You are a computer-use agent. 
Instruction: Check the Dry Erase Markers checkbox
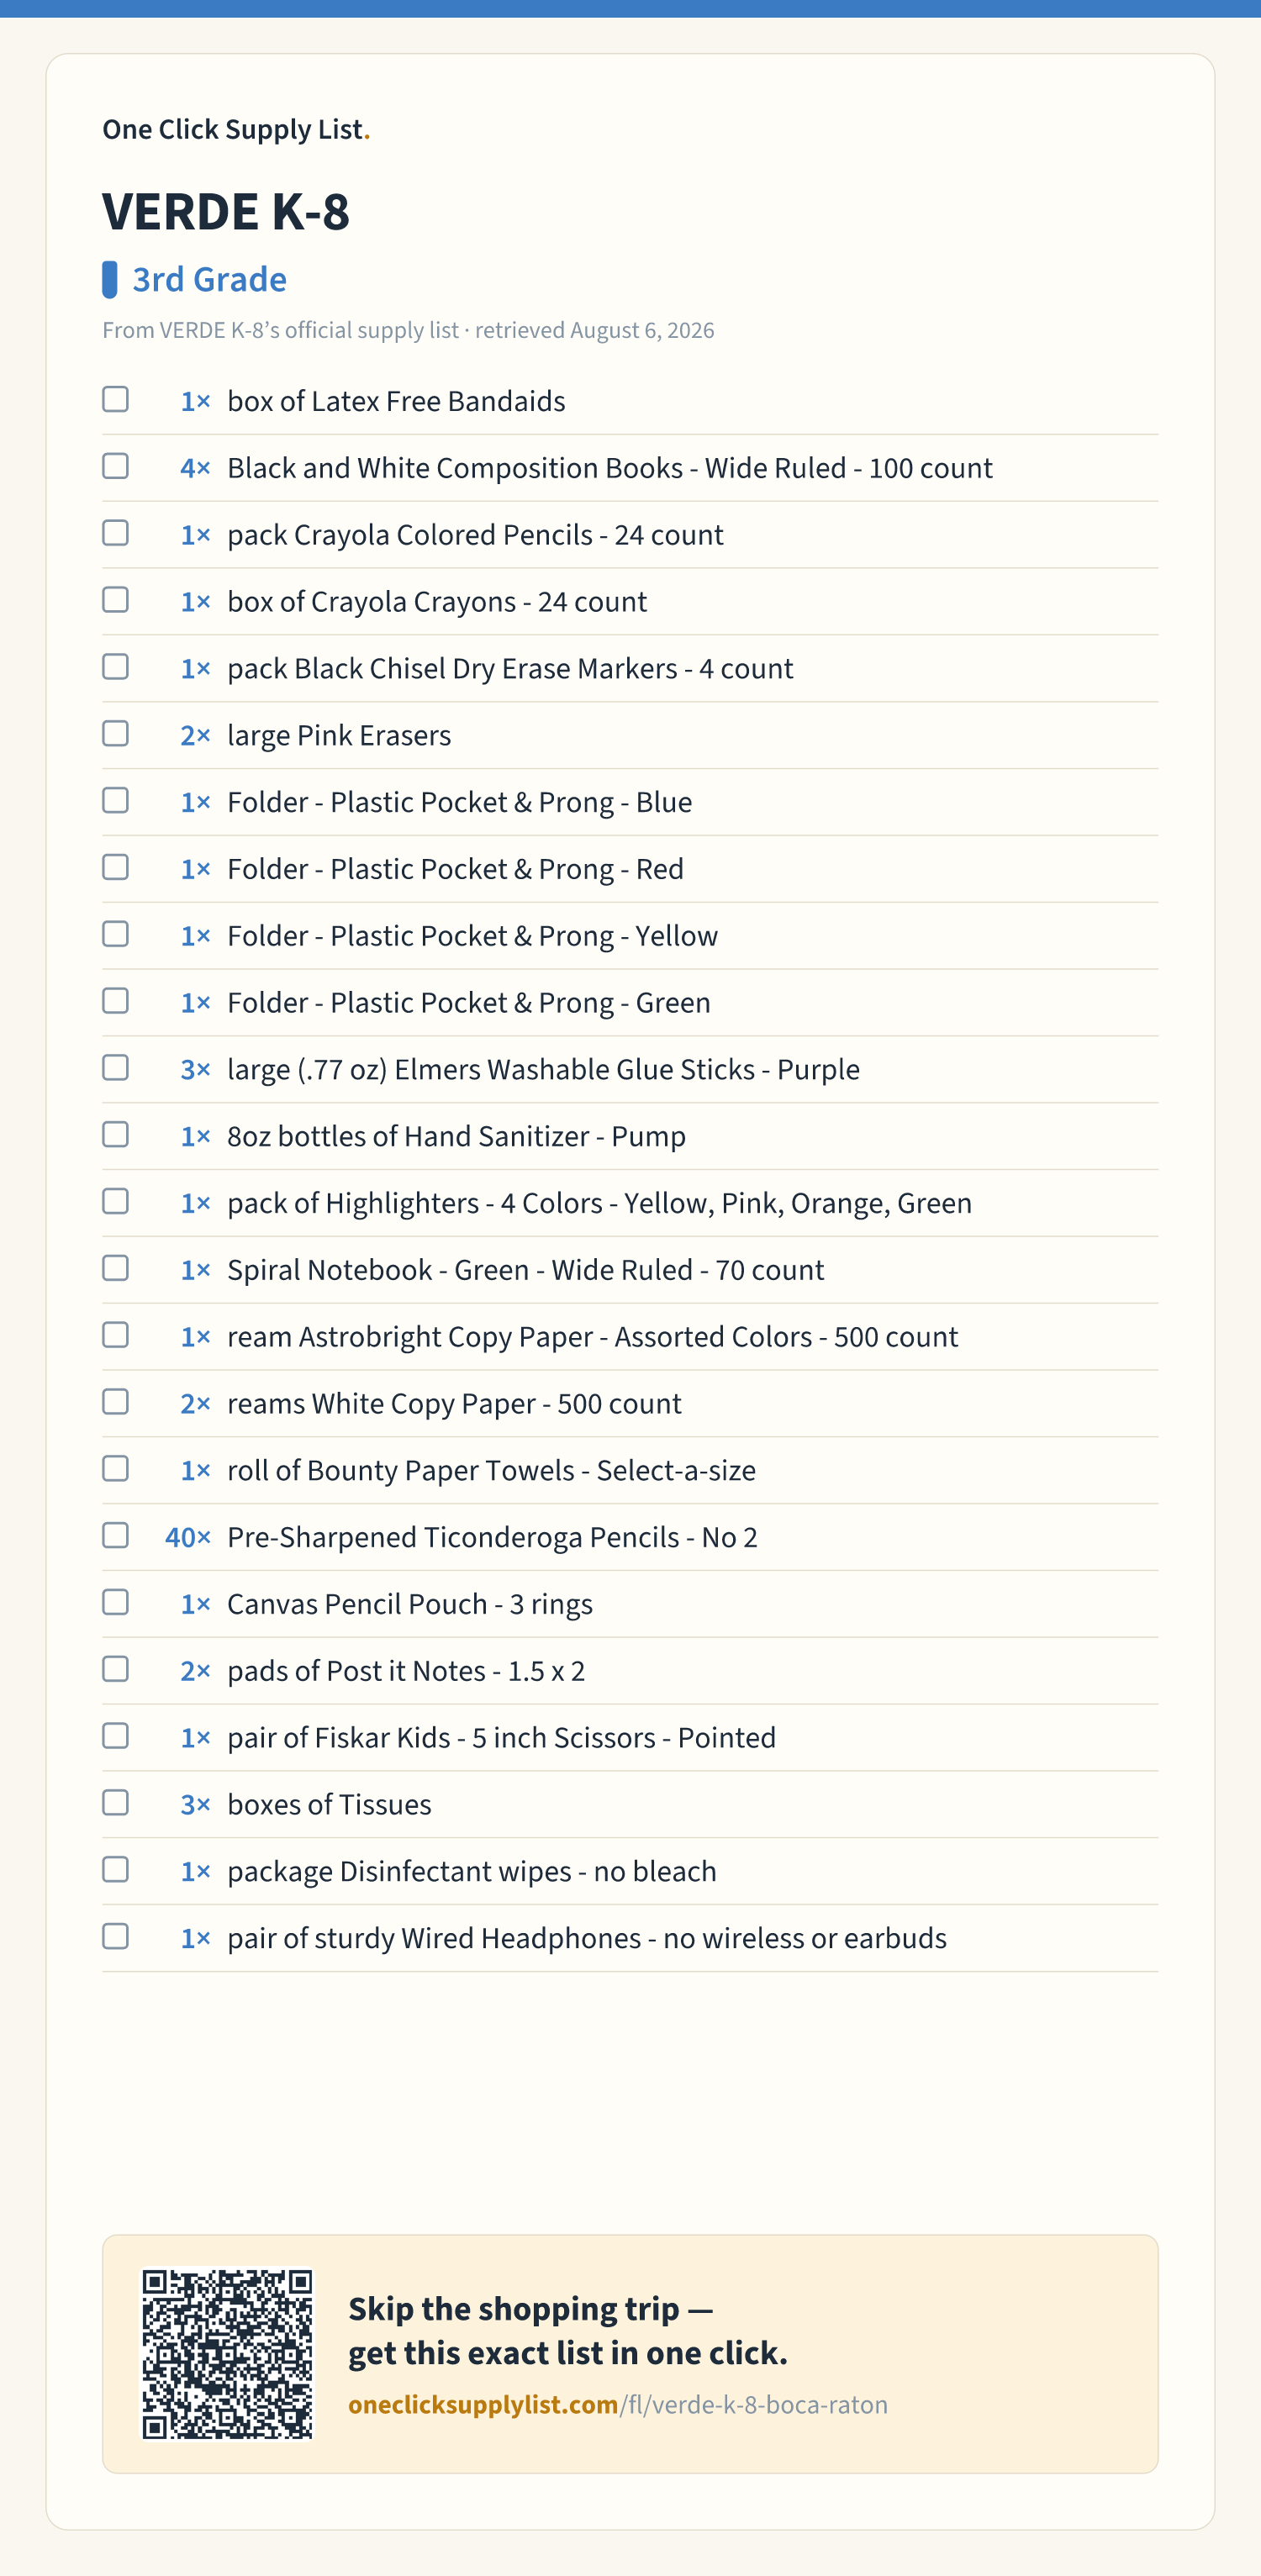[x=116, y=666]
